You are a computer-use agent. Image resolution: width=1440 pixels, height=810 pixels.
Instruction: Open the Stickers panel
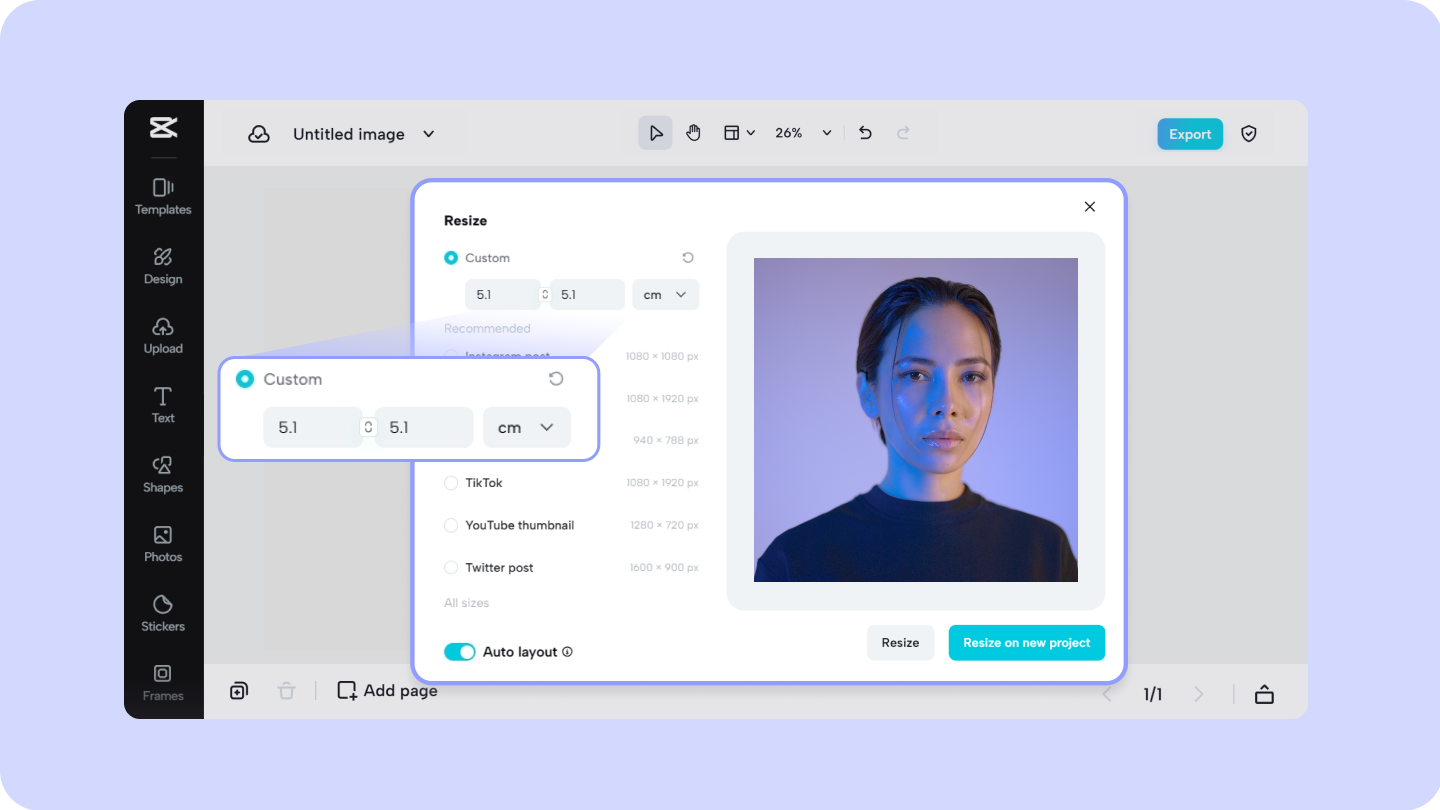click(163, 614)
